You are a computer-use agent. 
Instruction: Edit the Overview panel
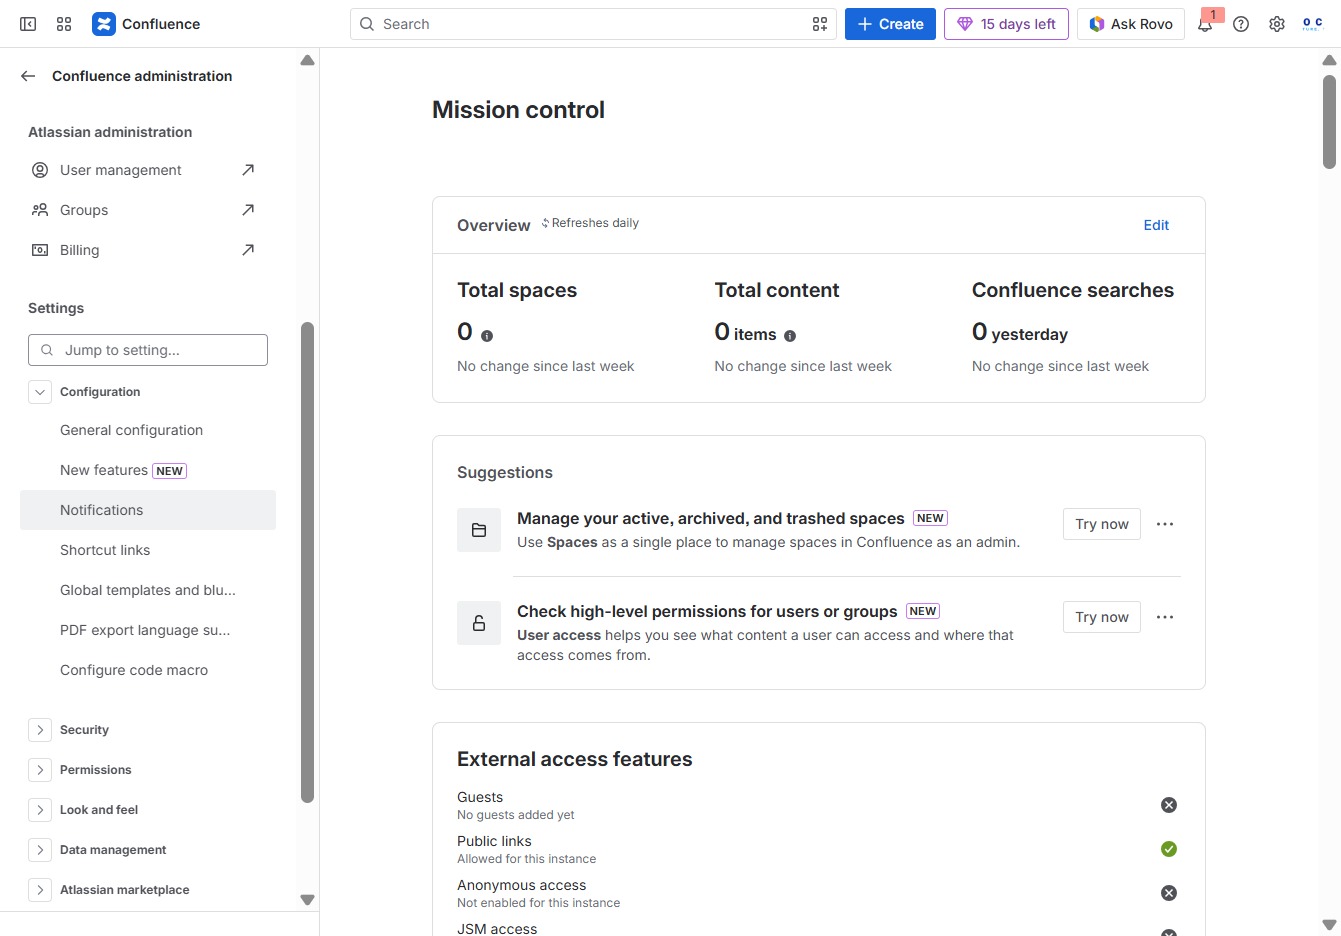point(1156,225)
